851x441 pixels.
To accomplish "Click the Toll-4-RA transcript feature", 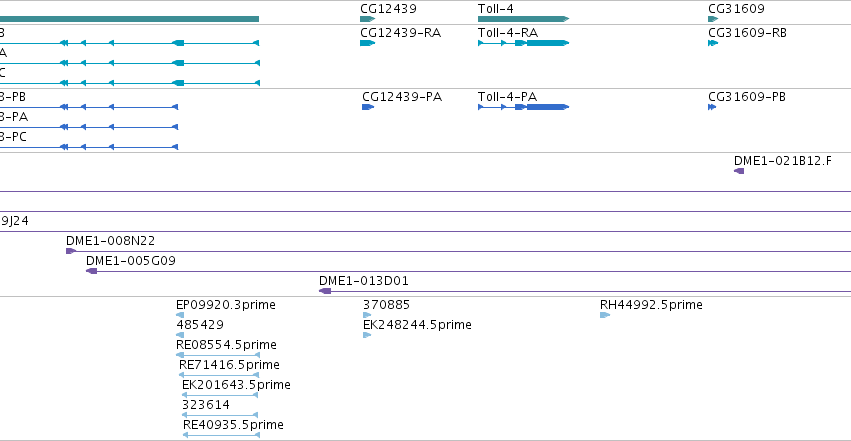I will point(523,43).
